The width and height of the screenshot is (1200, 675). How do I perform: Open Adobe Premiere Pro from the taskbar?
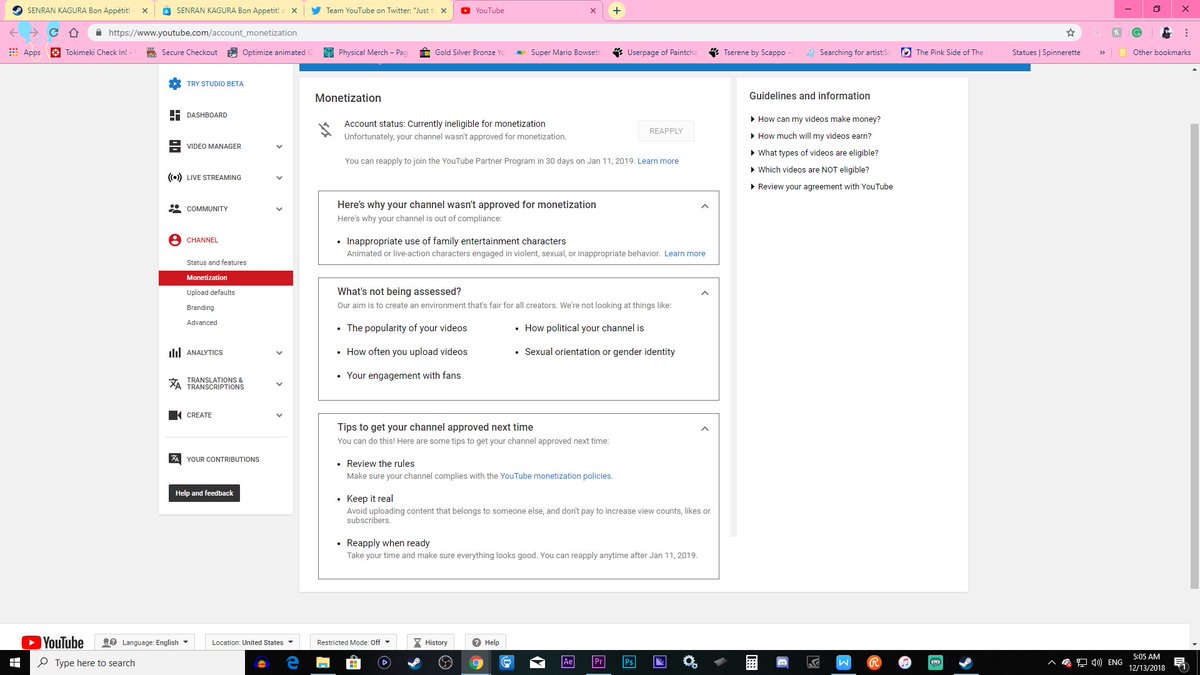(x=598, y=662)
